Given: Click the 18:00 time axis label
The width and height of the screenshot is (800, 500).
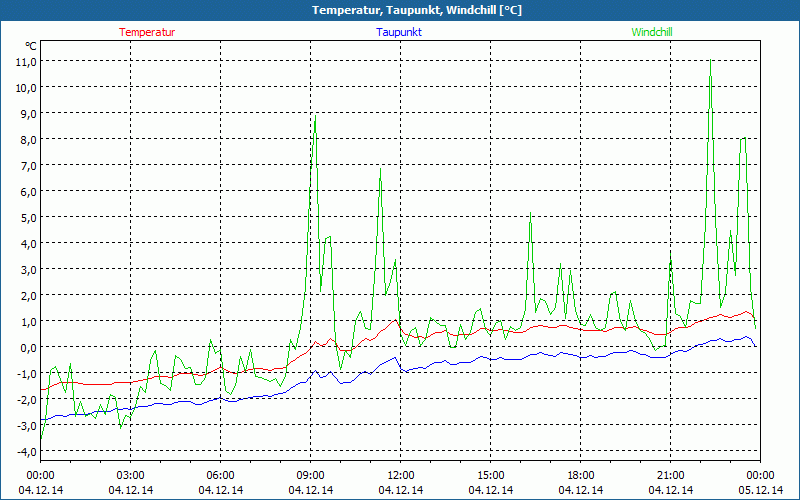Looking at the screenshot, I should pos(581,475).
